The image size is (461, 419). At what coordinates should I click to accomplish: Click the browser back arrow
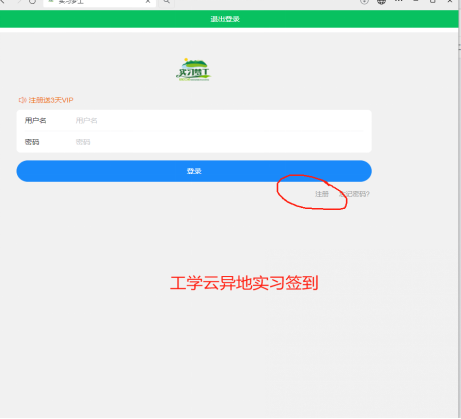click(x=2, y=1)
